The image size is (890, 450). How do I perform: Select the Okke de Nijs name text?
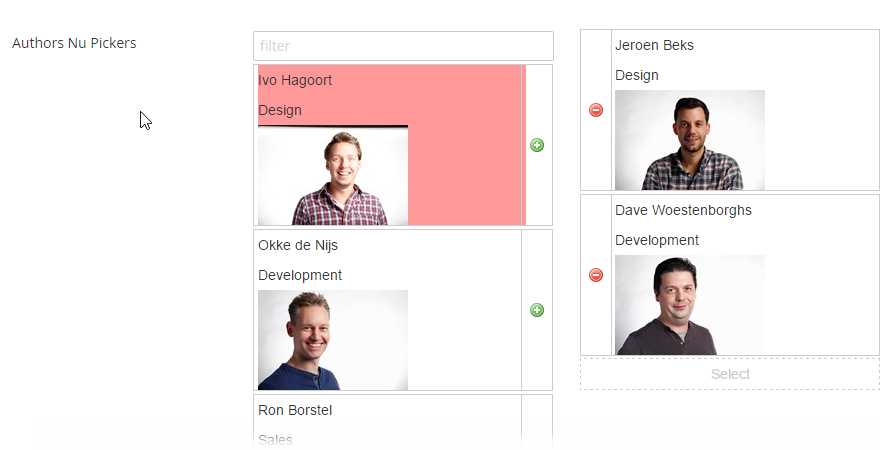click(298, 245)
